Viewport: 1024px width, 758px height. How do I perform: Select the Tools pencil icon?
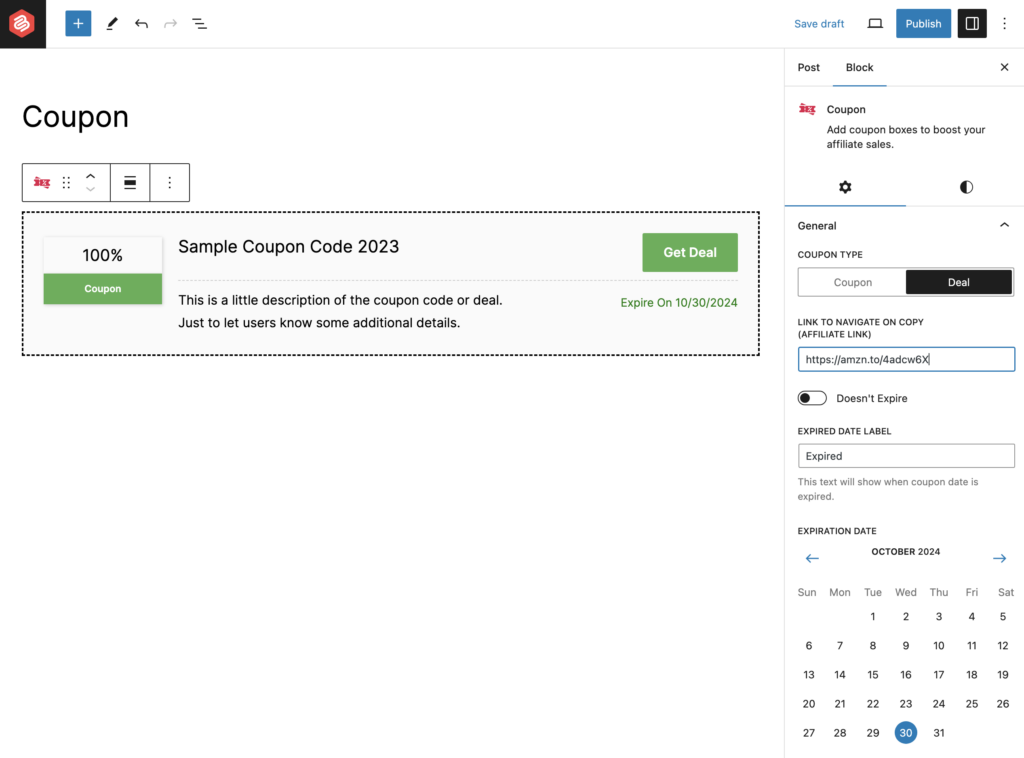point(112,23)
